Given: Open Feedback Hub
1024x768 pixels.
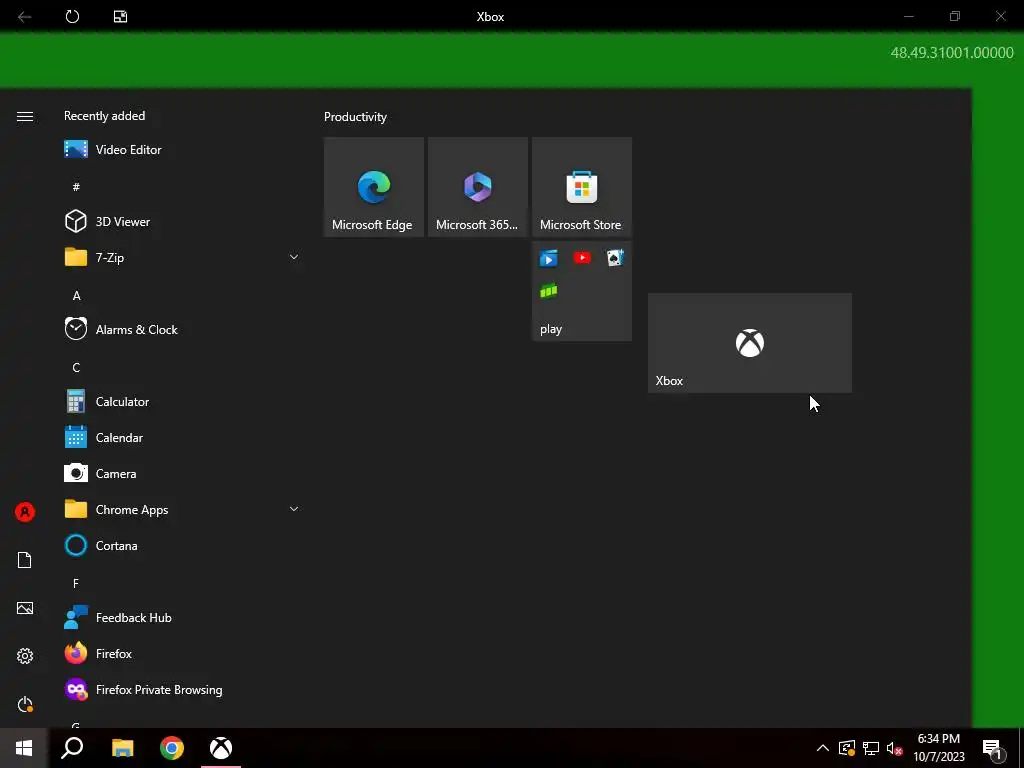Looking at the screenshot, I should [180, 617].
